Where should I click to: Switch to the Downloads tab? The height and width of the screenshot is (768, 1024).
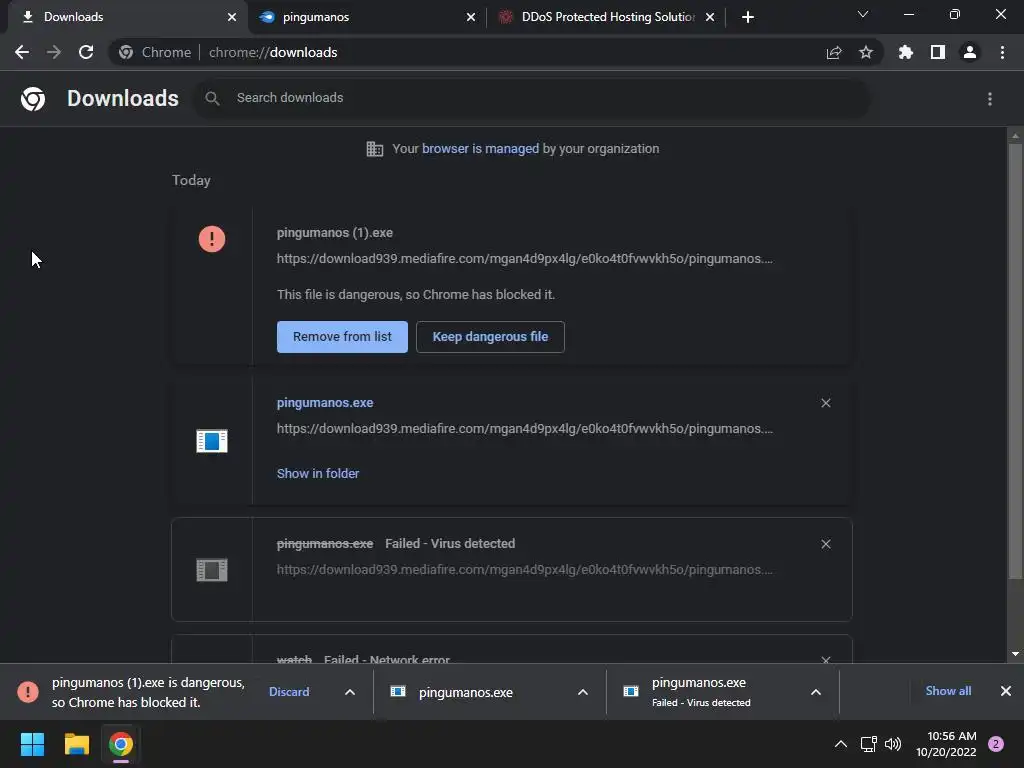(124, 17)
